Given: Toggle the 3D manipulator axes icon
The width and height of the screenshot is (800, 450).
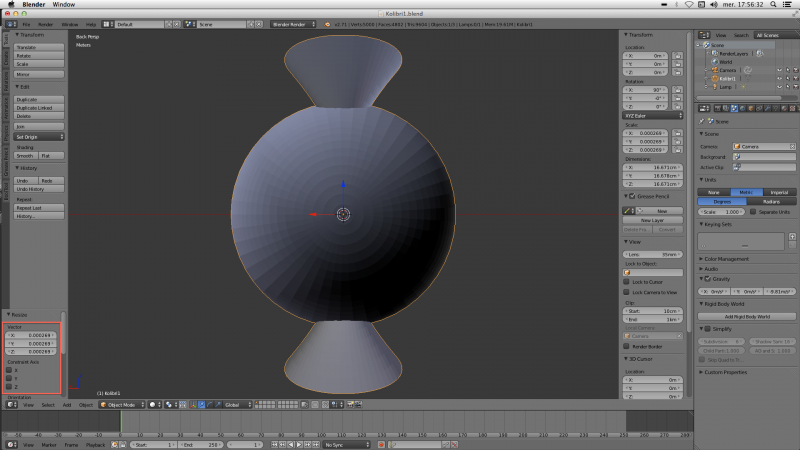Looking at the screenshot, I should (193, 405).
